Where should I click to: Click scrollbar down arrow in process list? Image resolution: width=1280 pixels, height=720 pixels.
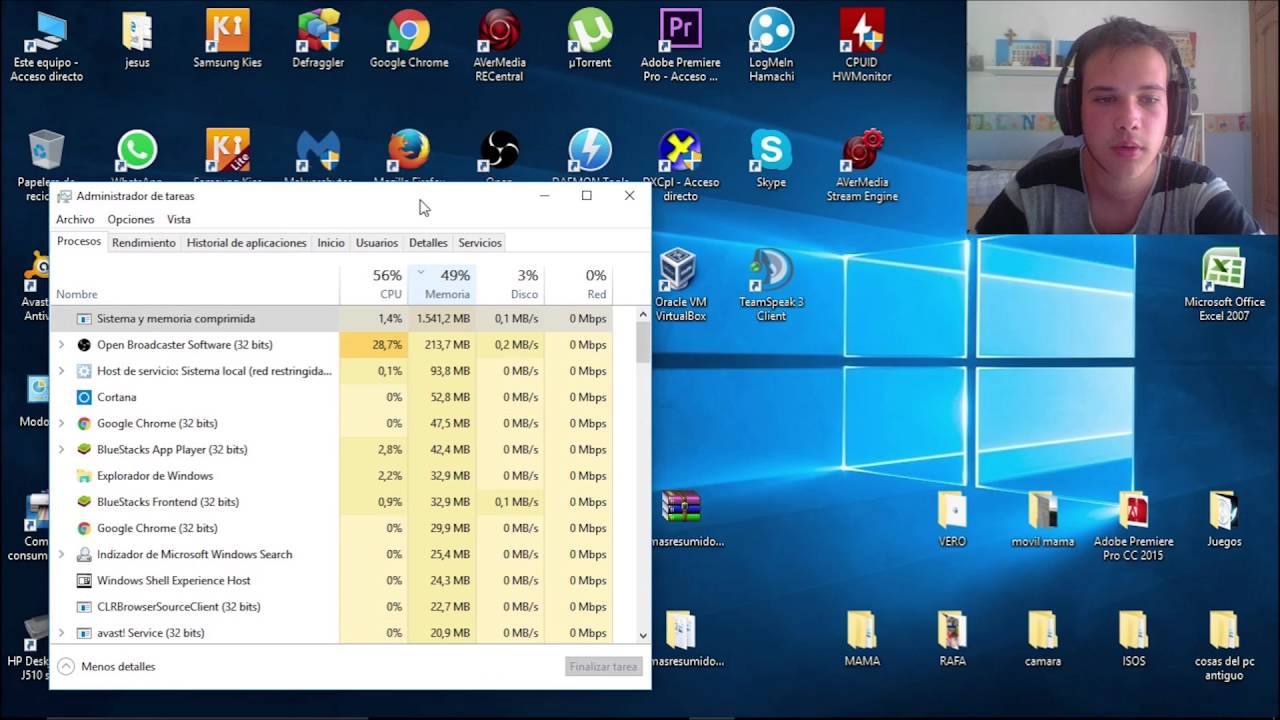(x=642, y=635)
